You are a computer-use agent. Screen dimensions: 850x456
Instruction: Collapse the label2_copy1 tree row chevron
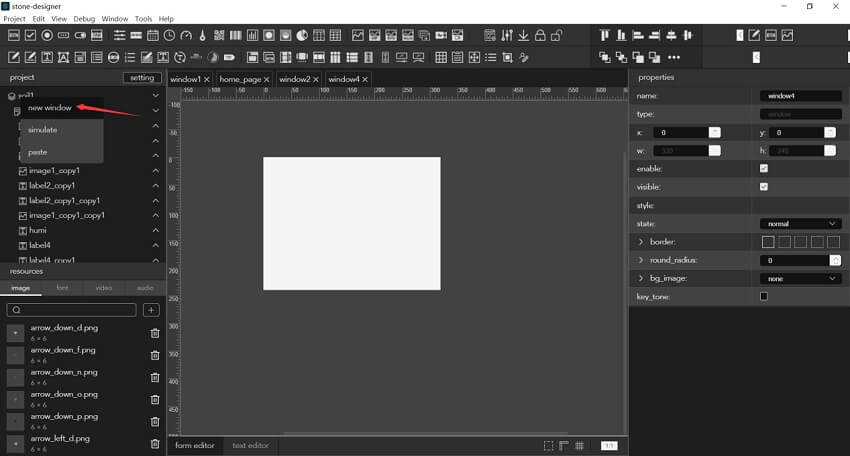[156, 185]
